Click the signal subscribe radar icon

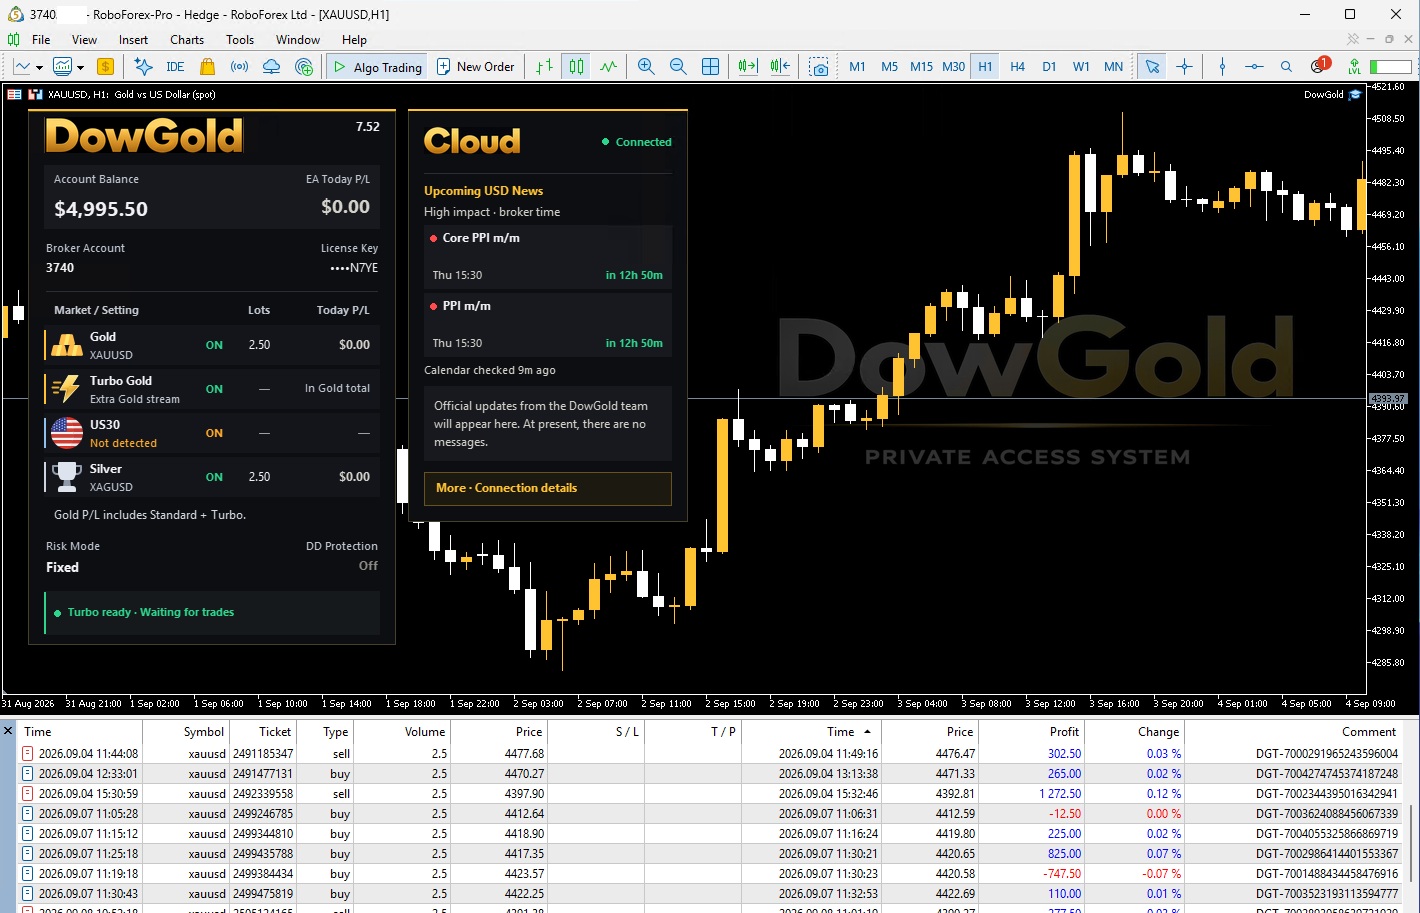[304, 67]
